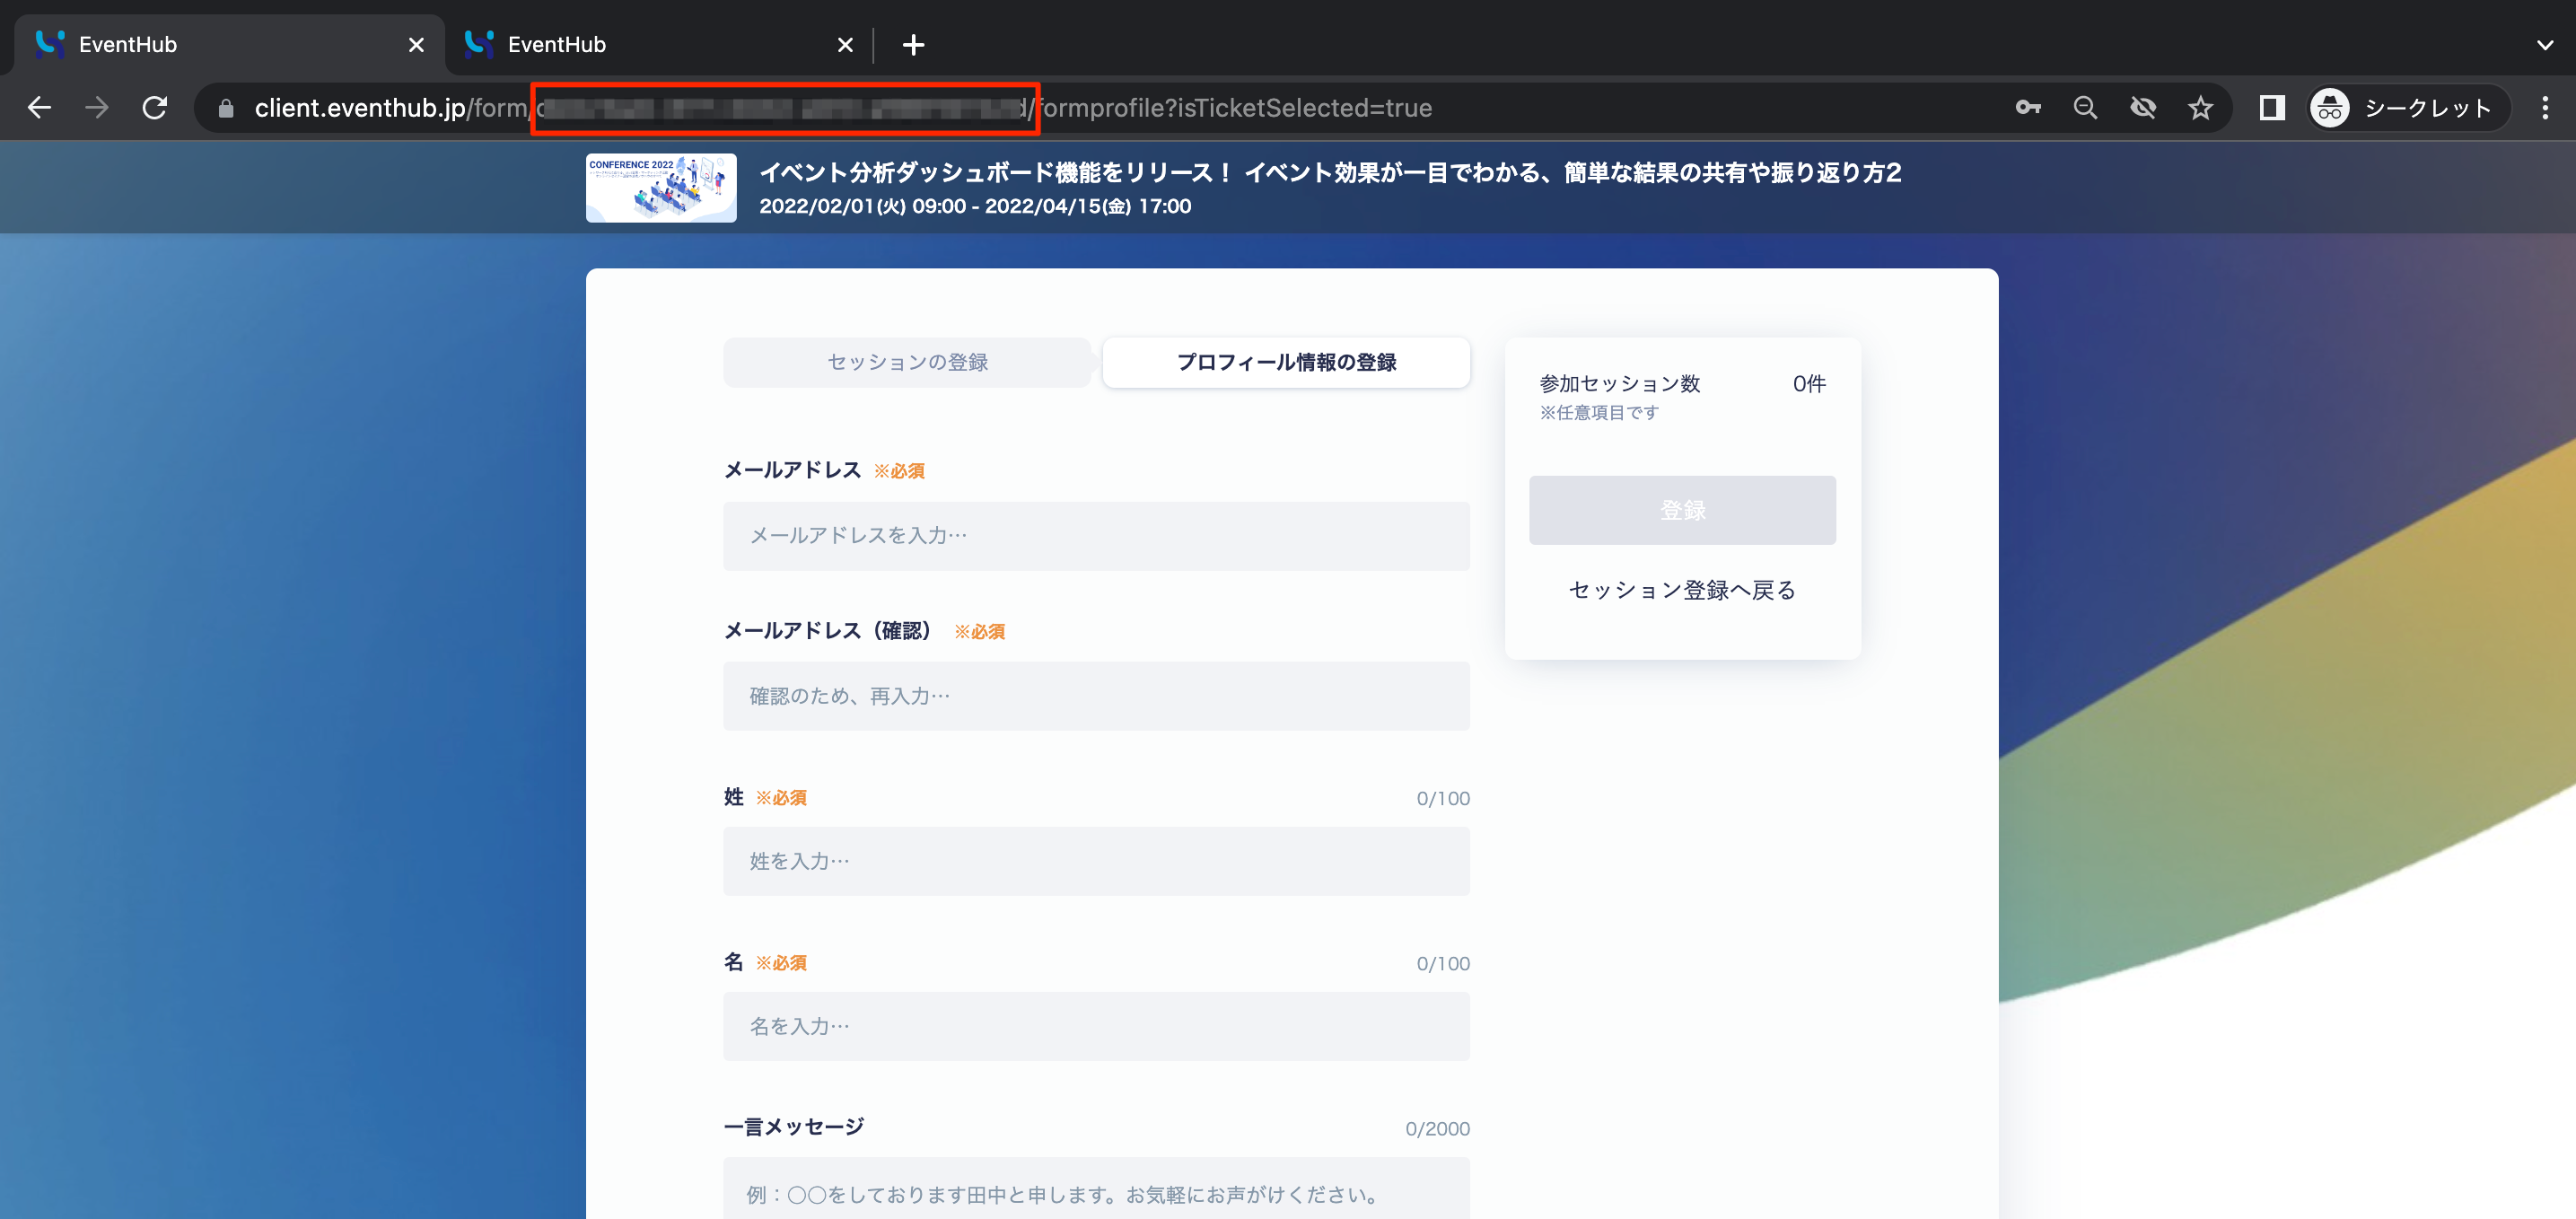Select the プロフィール情報の登録 tab
Screen dimensions: 2576x1219
coord(1286,362)
